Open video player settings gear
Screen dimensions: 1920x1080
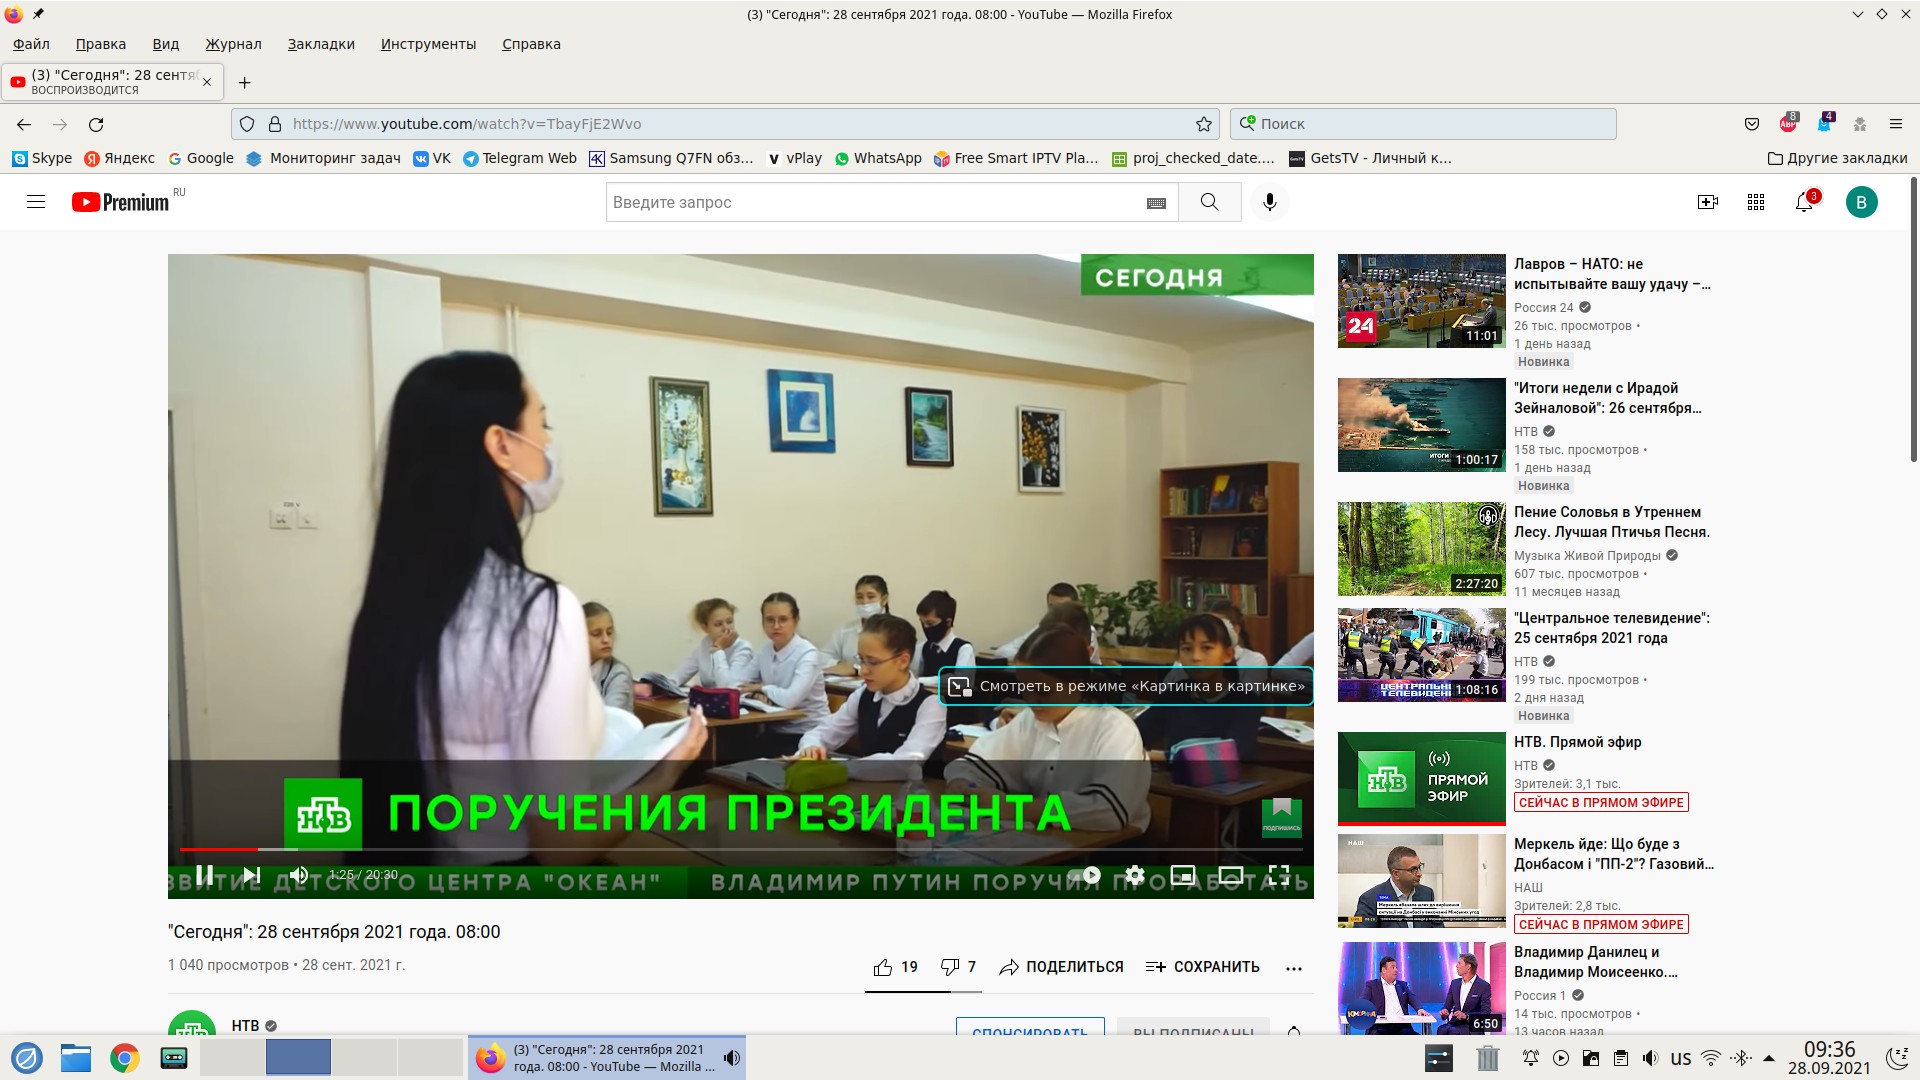pyautogui.click(x=1134, y=875)
